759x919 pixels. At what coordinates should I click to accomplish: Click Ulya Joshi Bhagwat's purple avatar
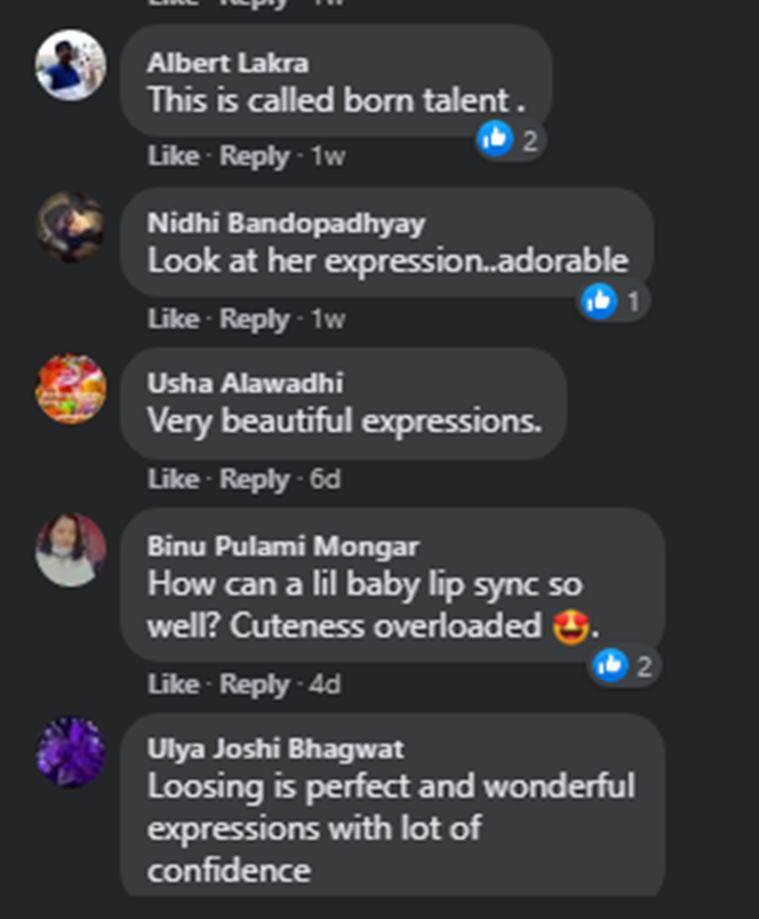click(71, 752)
